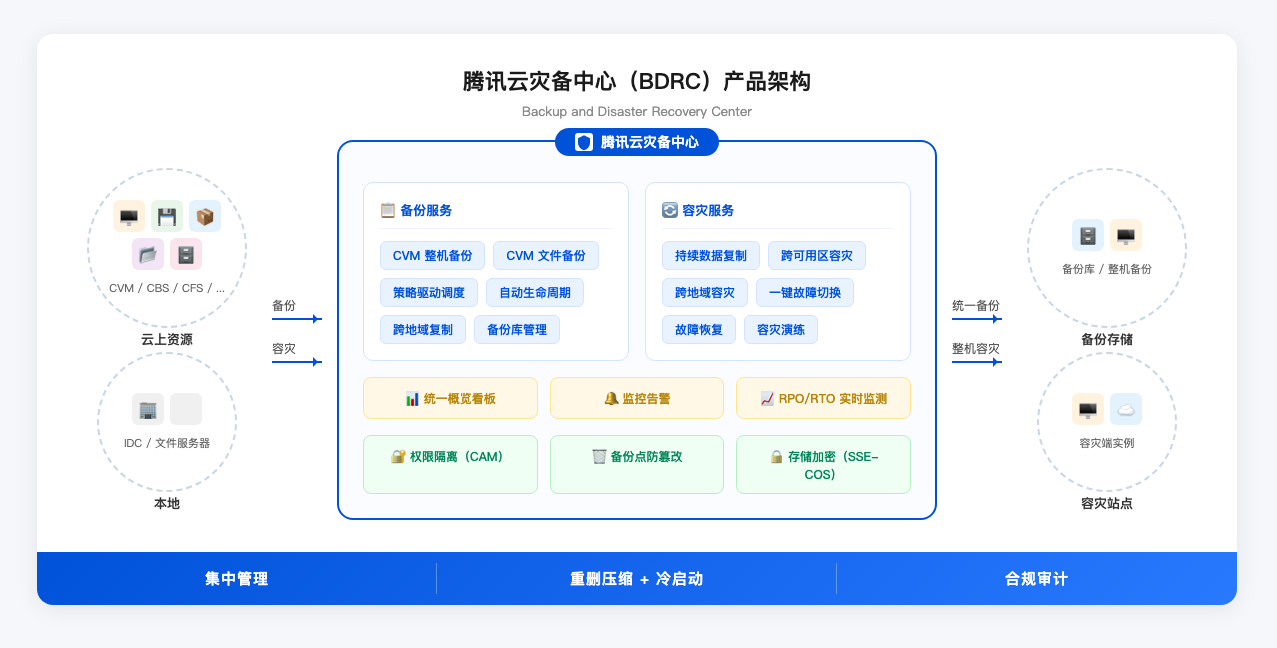Select the 持续数据复制 tag
The width and height of the screenshot is (1277, 648).
711,255
